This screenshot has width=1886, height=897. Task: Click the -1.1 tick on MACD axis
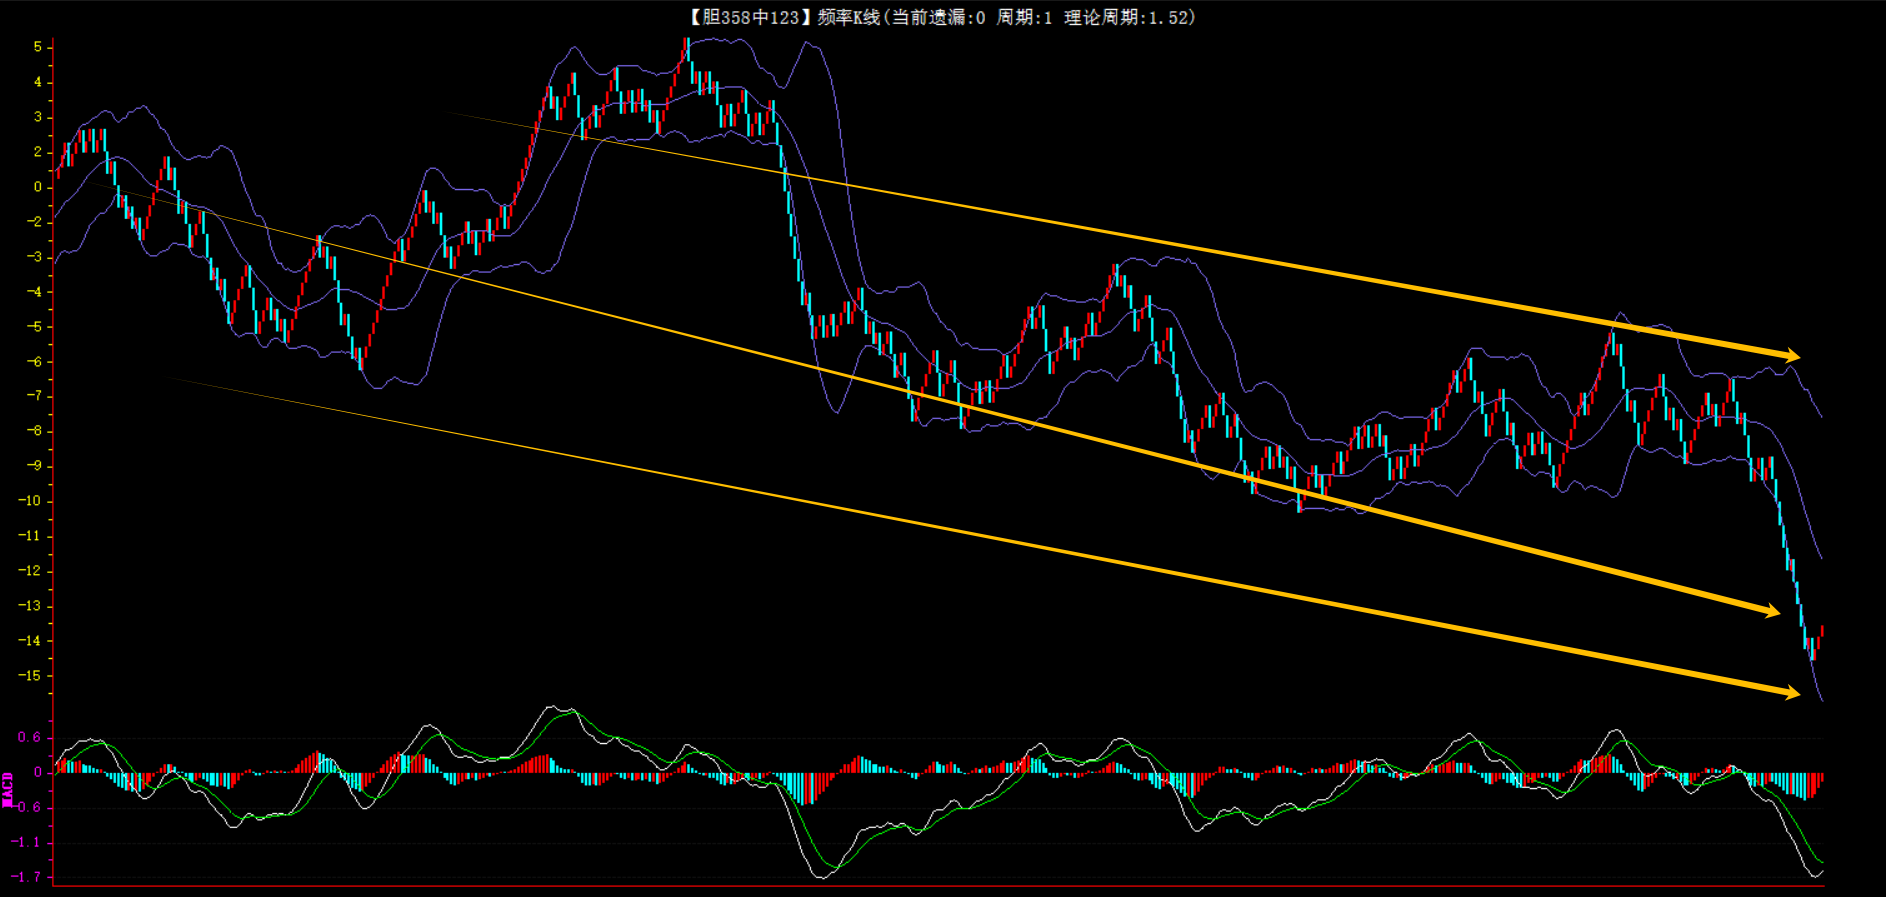click(x=27, y=842)
